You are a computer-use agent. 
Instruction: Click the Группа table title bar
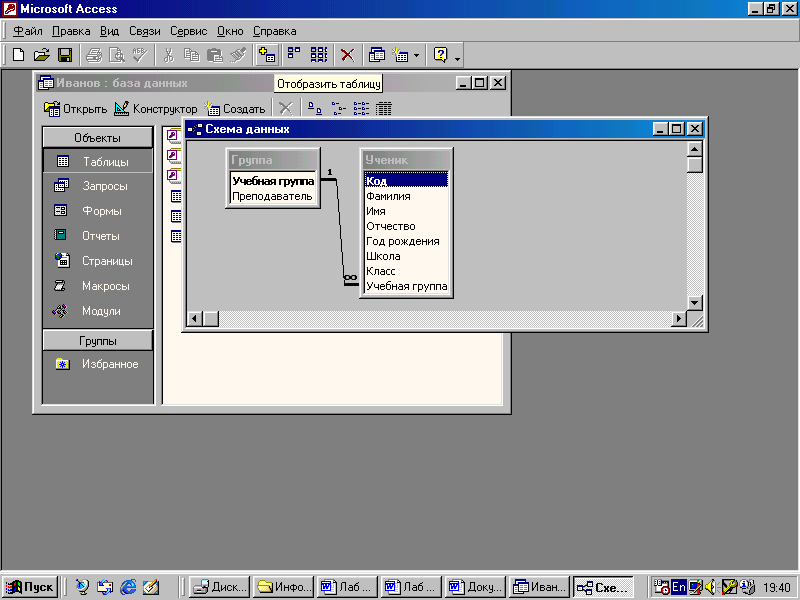click(273, 160)
